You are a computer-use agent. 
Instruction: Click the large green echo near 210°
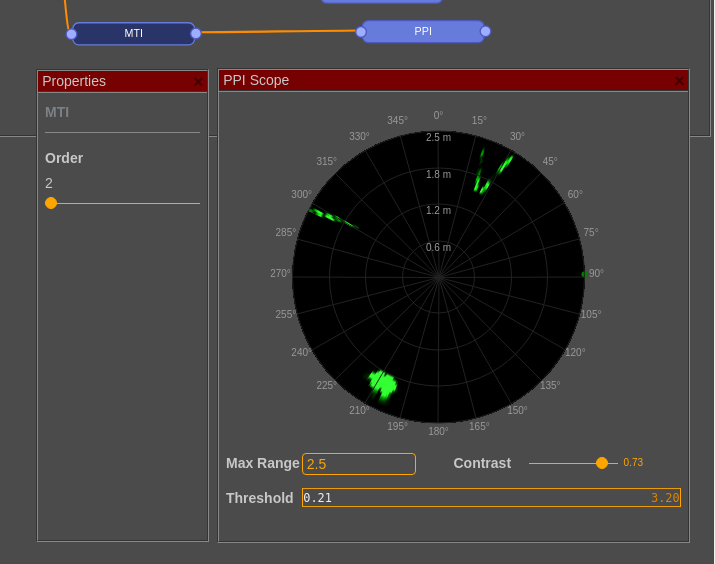[x=382, y=383]
